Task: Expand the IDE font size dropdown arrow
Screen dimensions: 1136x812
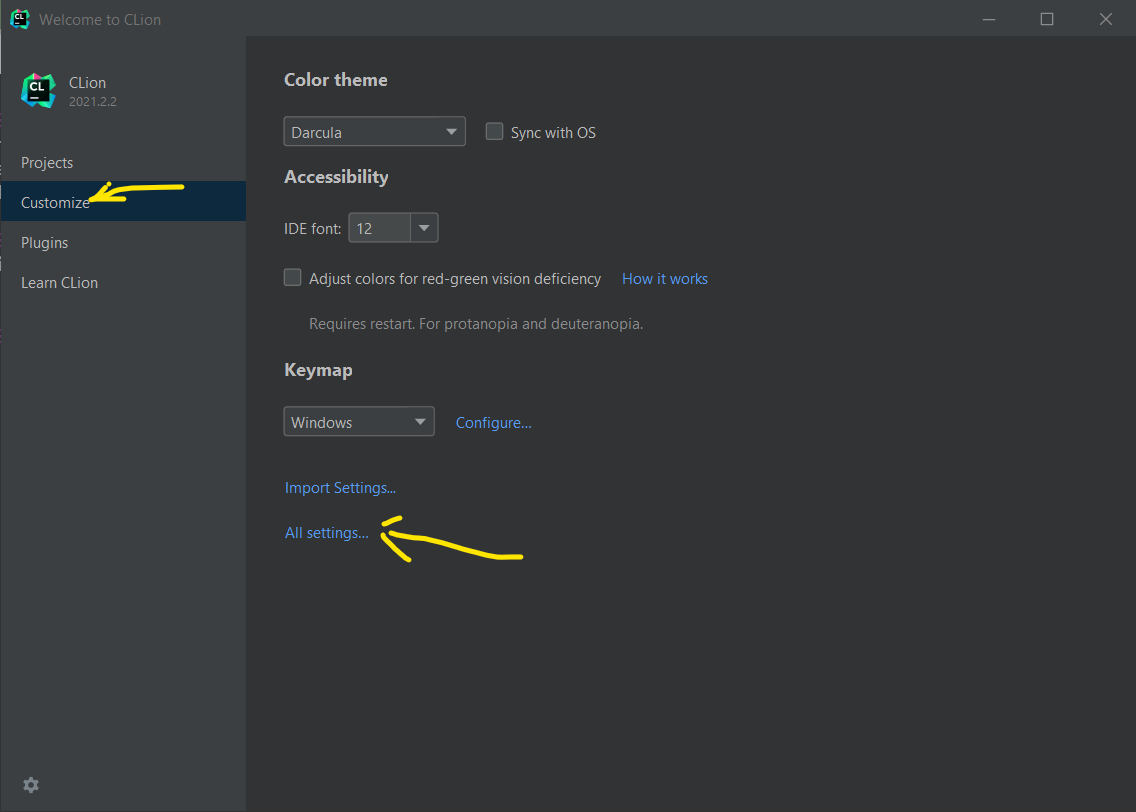Action: 424,228
